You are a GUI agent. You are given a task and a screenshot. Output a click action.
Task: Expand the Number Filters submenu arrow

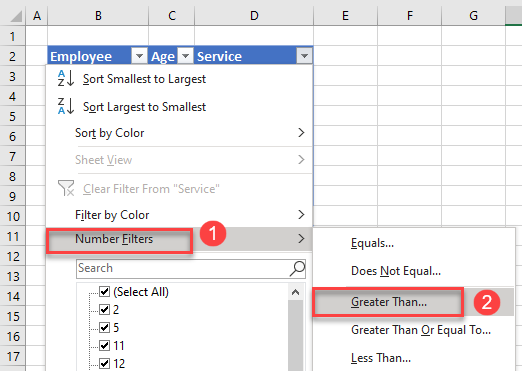tap(301, 238)
